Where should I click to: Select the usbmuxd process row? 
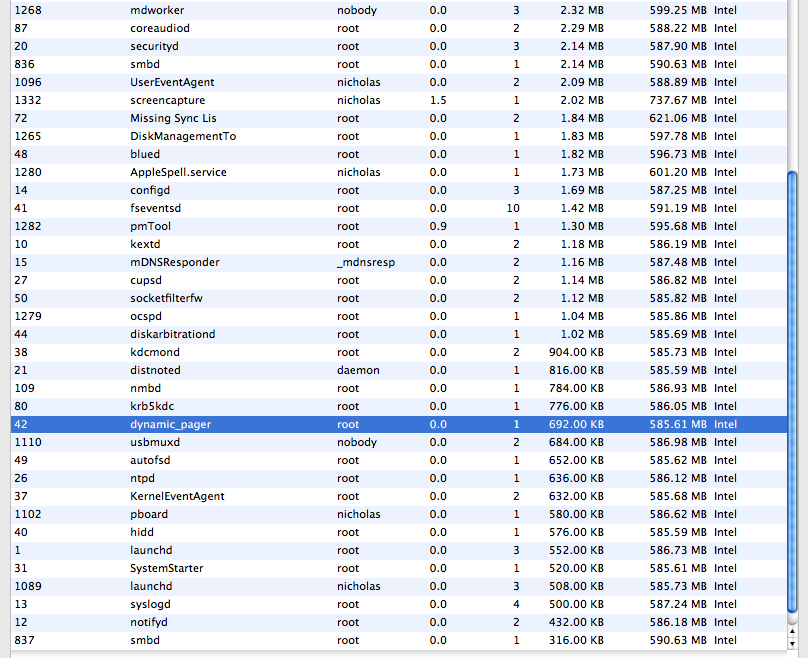coord(399,443)
